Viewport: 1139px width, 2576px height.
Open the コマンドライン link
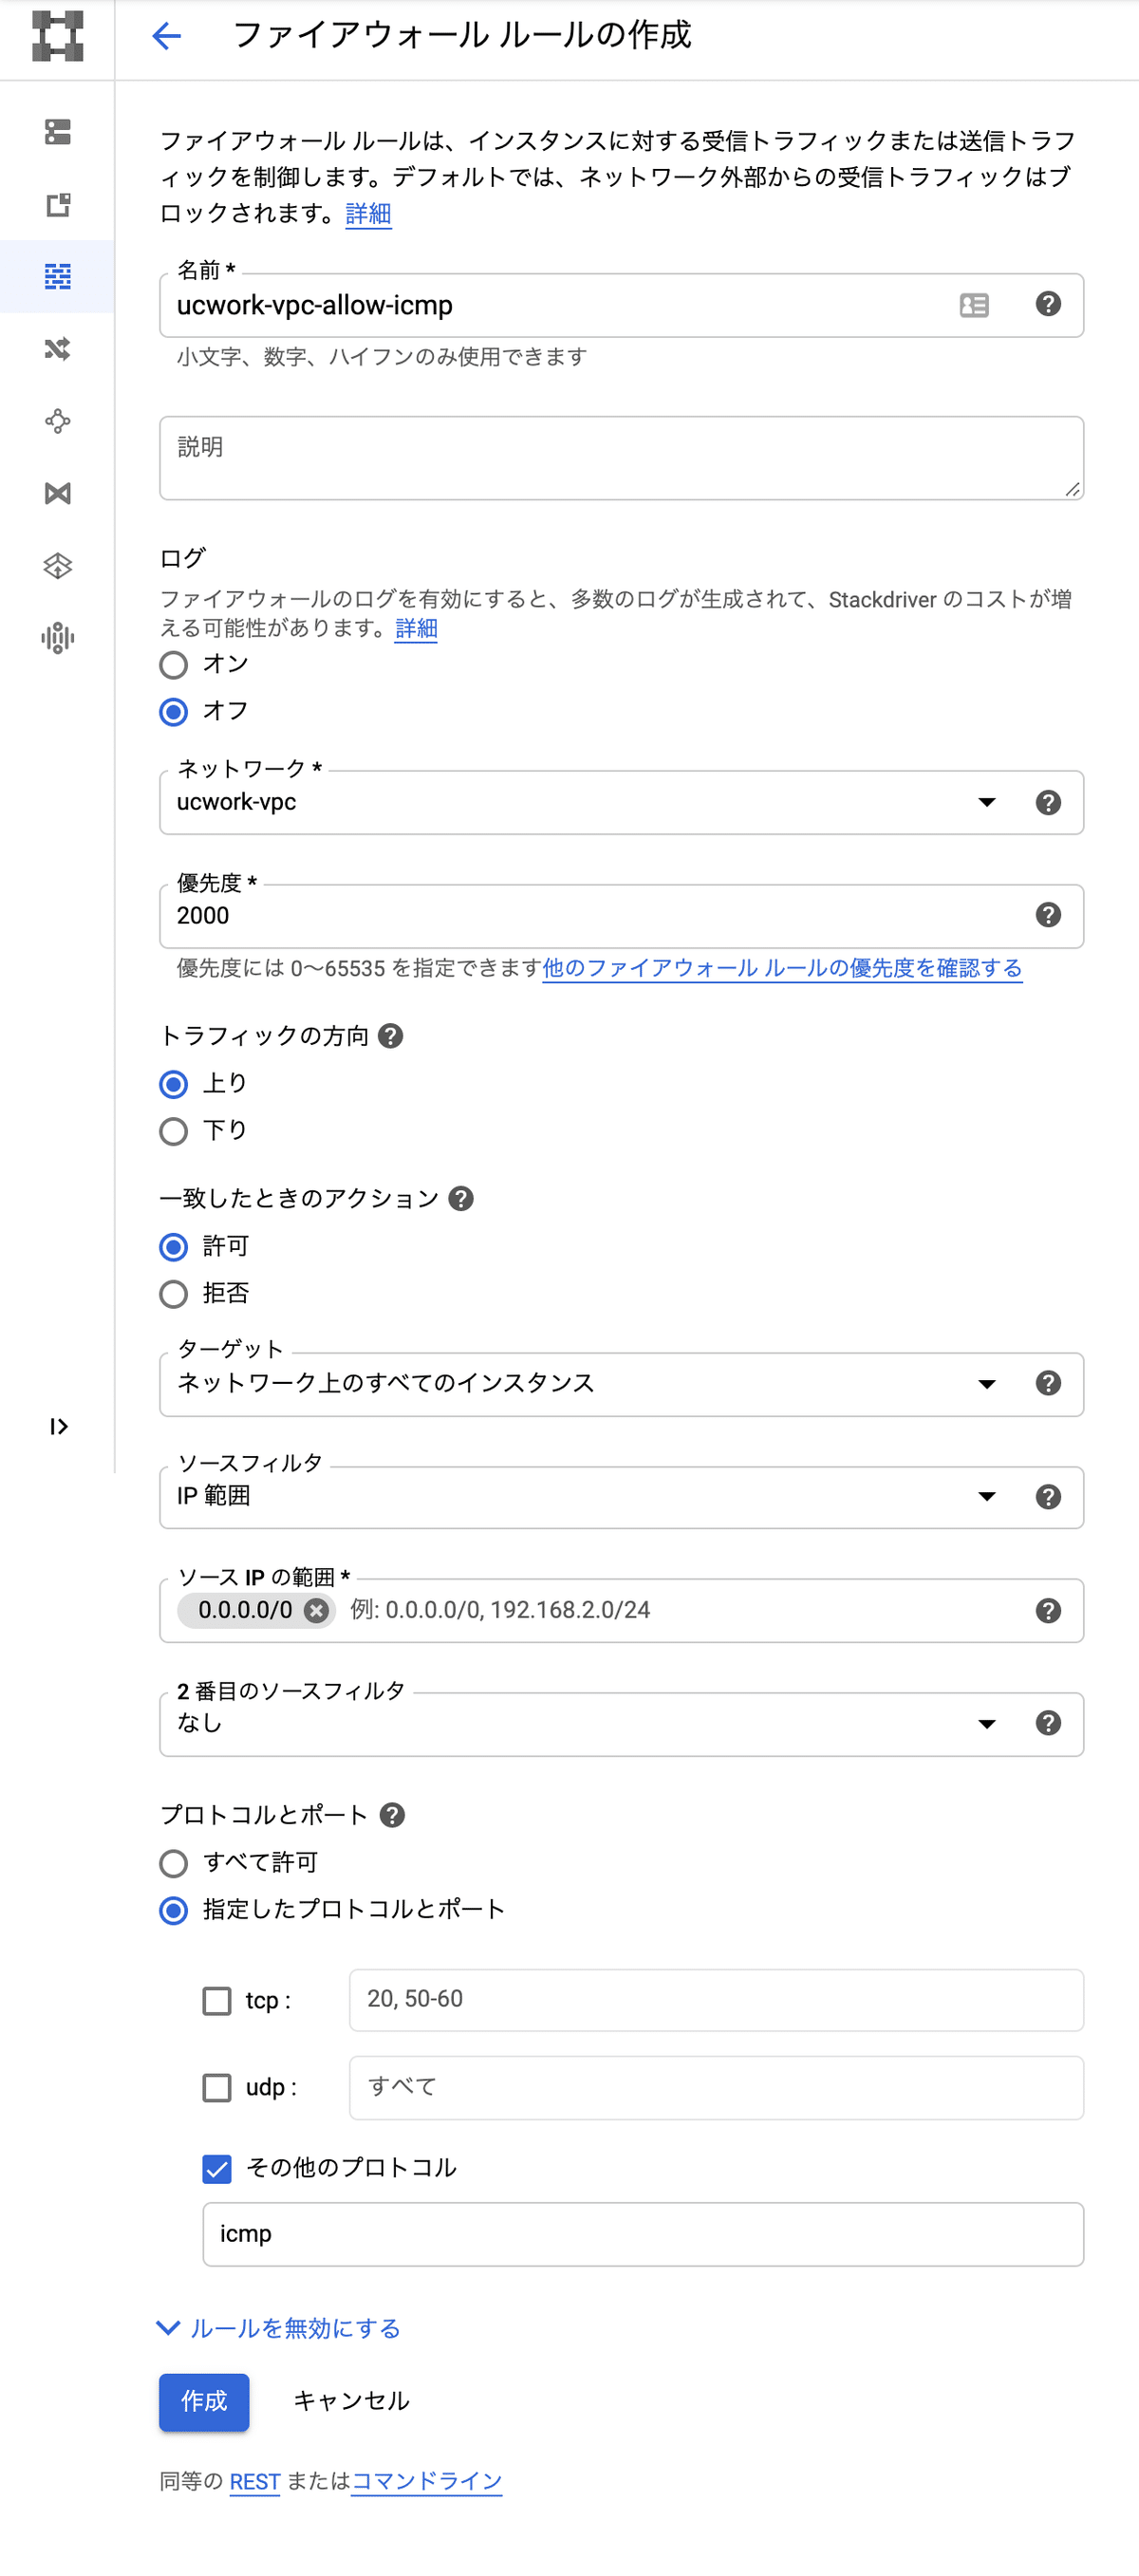pyautogui.click(x=426, y=2481)
